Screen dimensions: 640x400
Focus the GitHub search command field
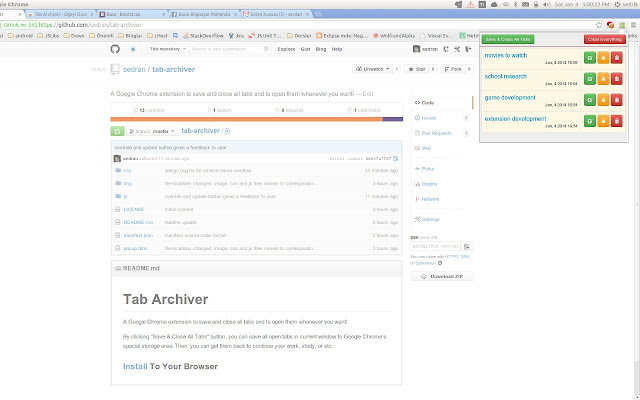coord(229,49)
